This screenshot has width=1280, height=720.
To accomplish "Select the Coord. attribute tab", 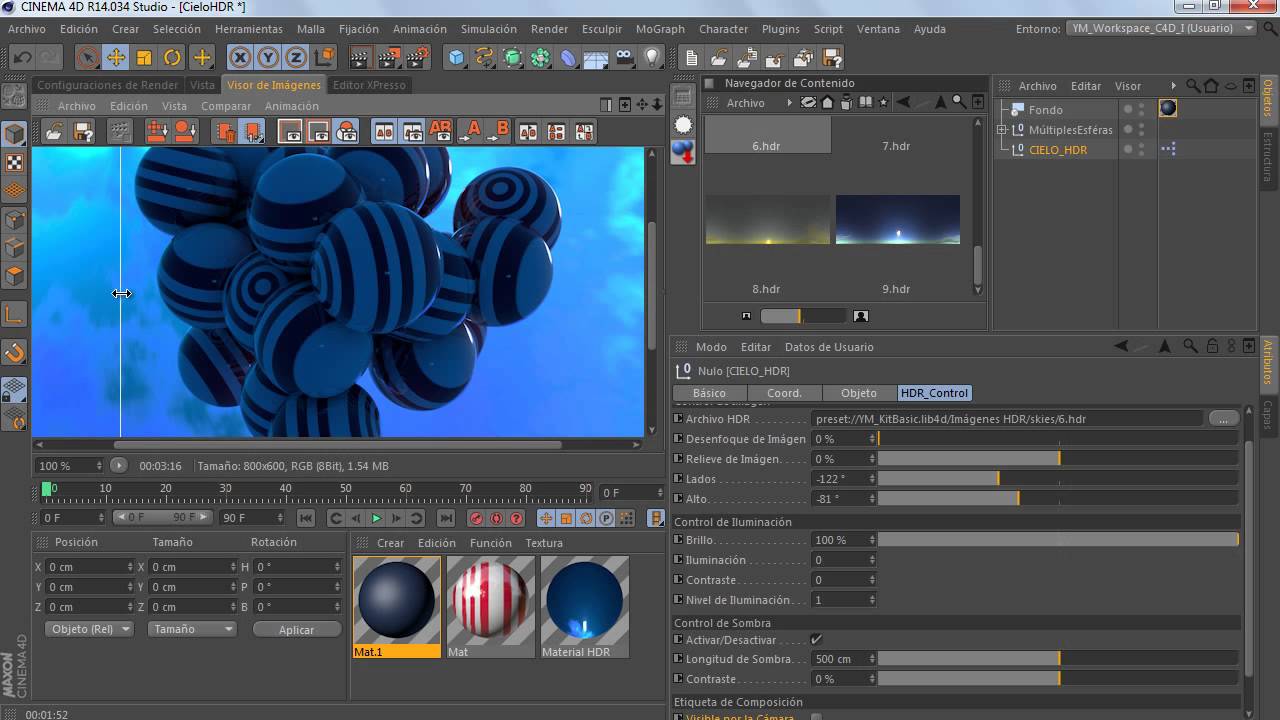I will 784,393.
